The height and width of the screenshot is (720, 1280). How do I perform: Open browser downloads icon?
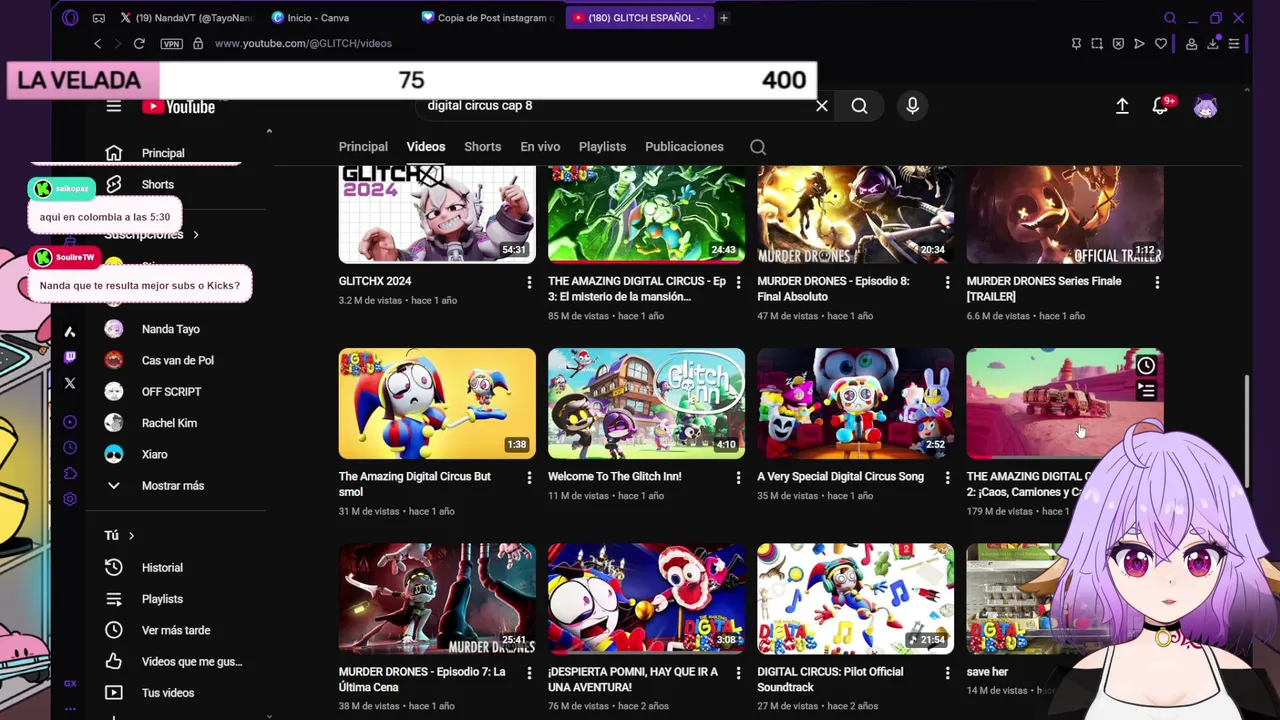(x=1213, y=44)
